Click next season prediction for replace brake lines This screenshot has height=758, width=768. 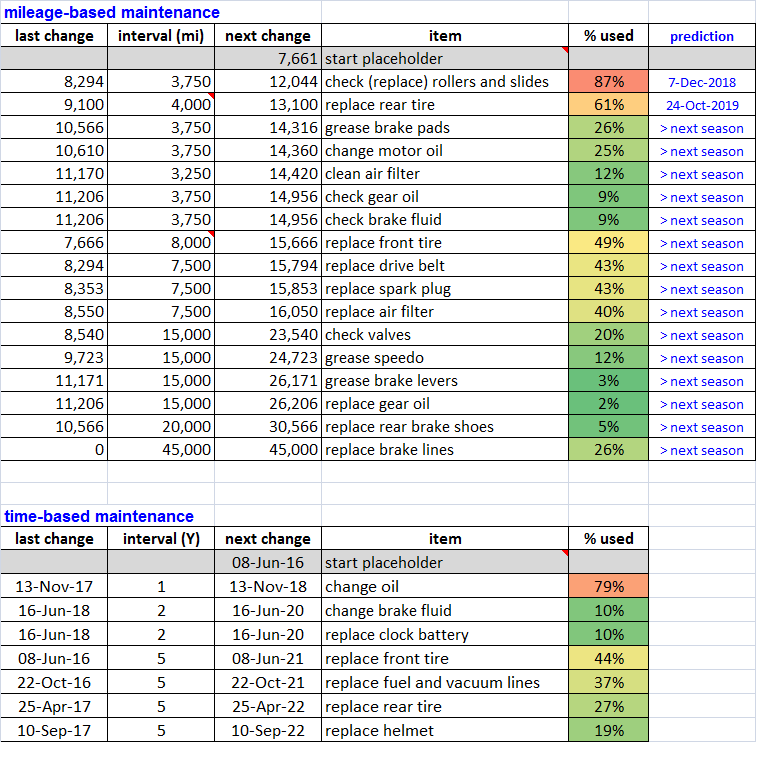(701, 450)
